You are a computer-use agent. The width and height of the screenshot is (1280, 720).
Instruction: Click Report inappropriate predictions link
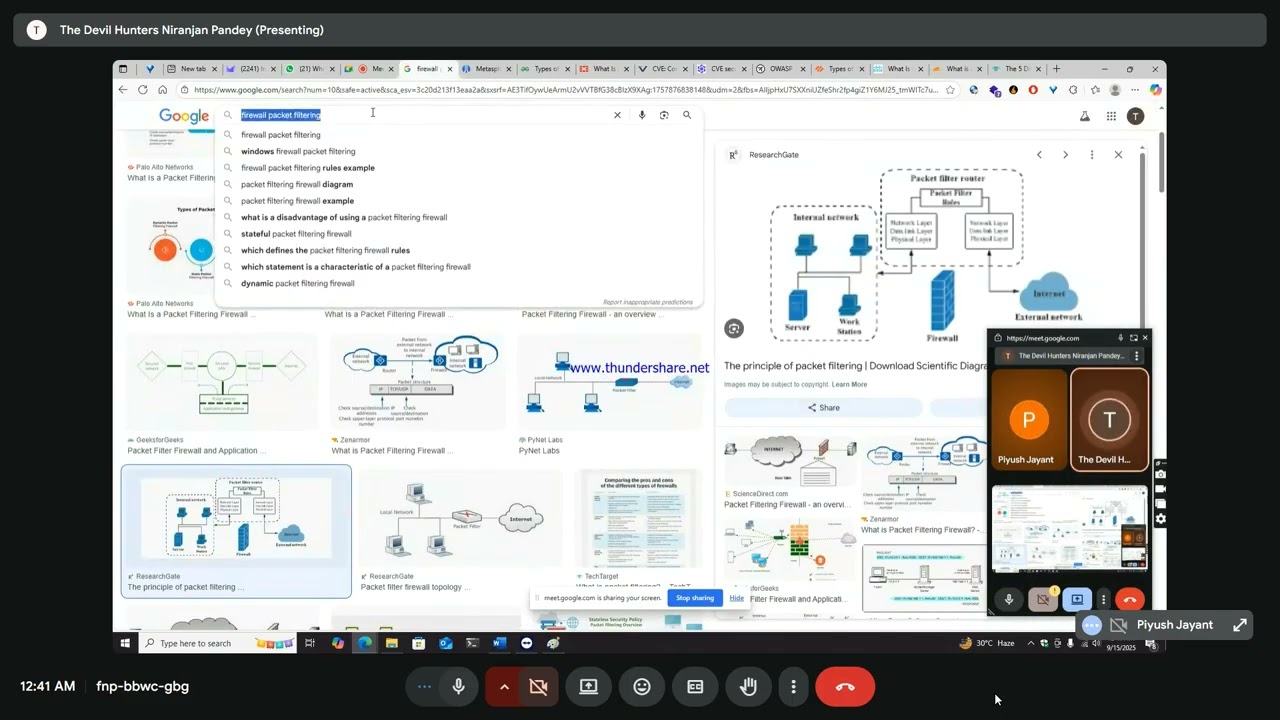647,302
